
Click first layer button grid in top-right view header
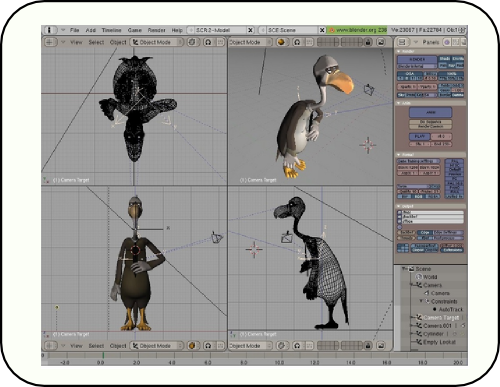point(328,42)
